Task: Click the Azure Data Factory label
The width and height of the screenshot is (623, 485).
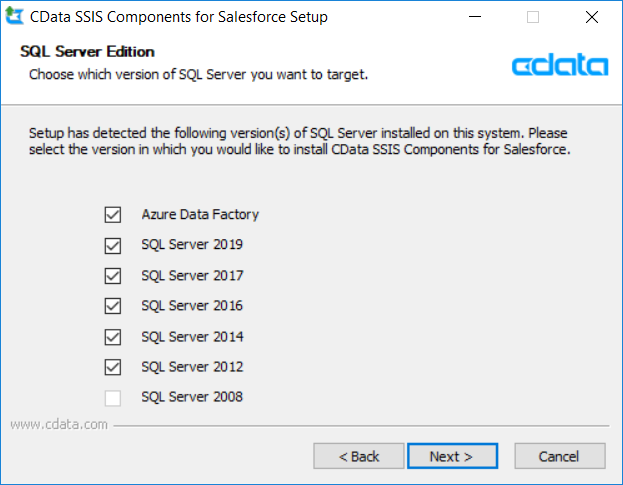Action: (x=200, y=214)
